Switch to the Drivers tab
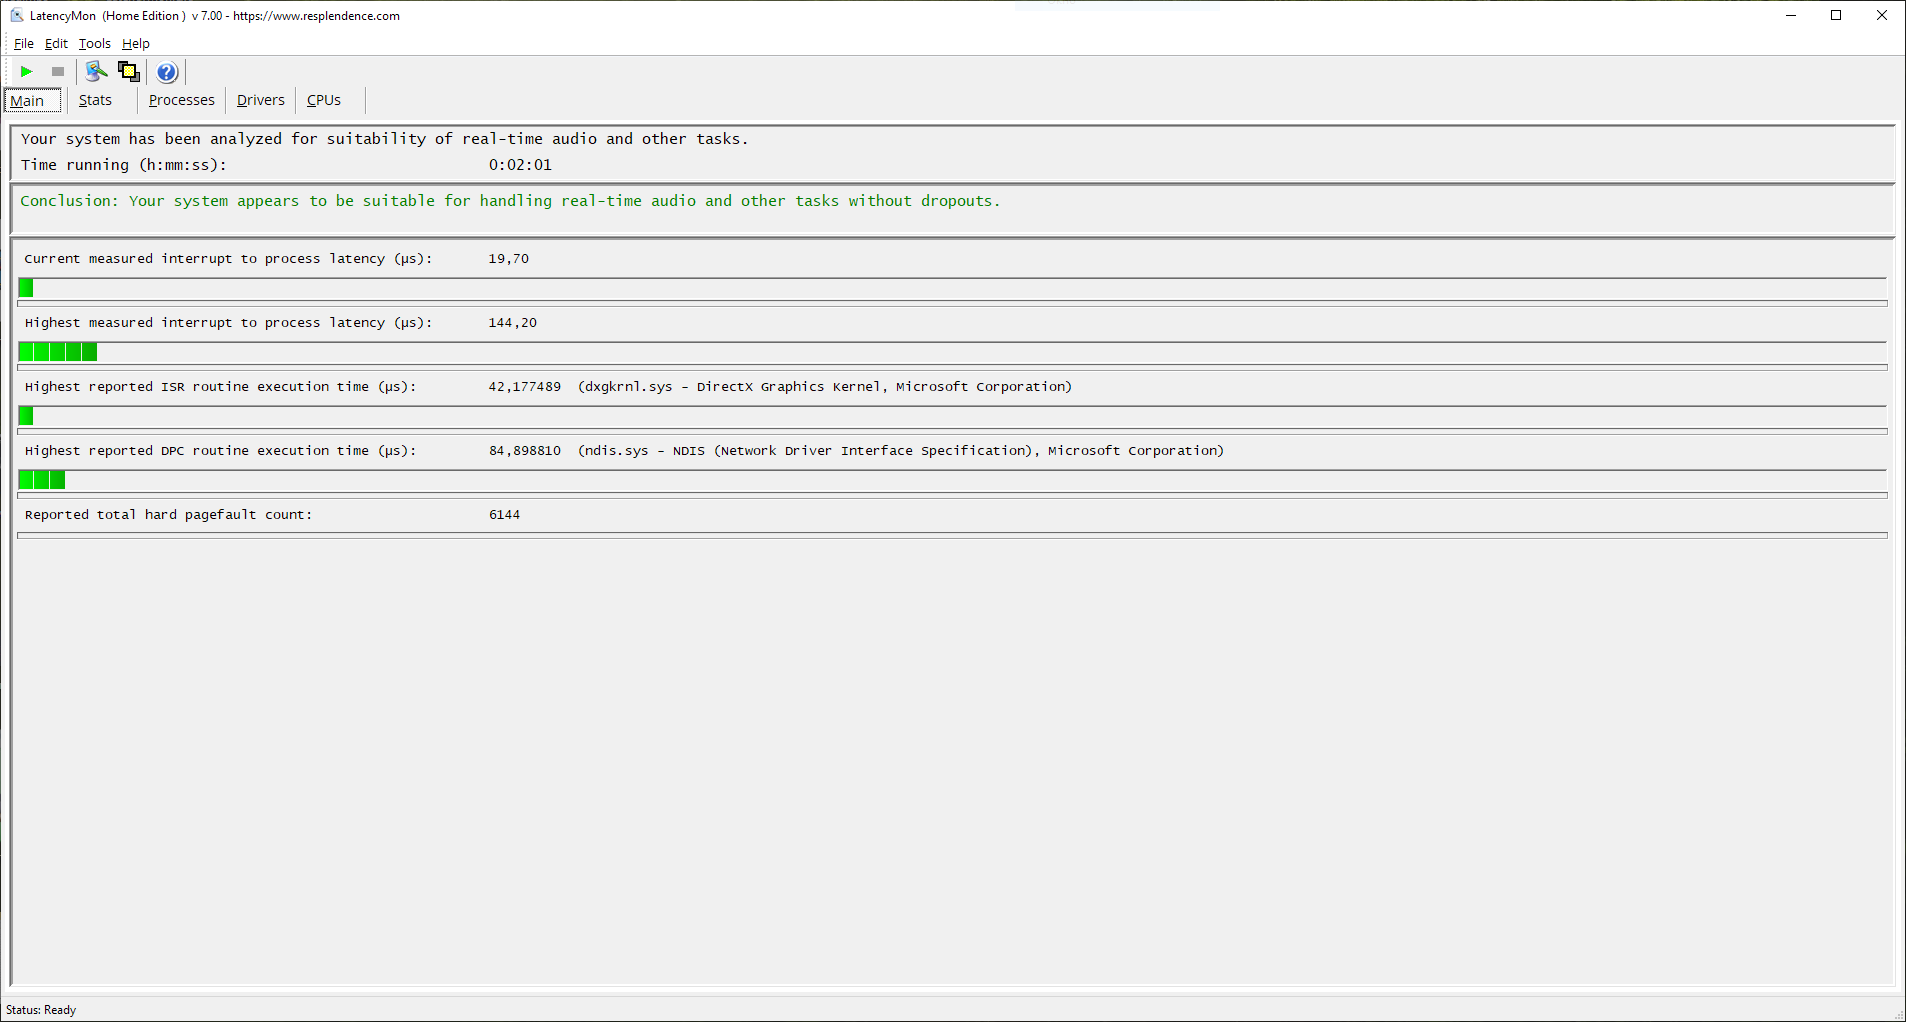 (x=260, y=100)
